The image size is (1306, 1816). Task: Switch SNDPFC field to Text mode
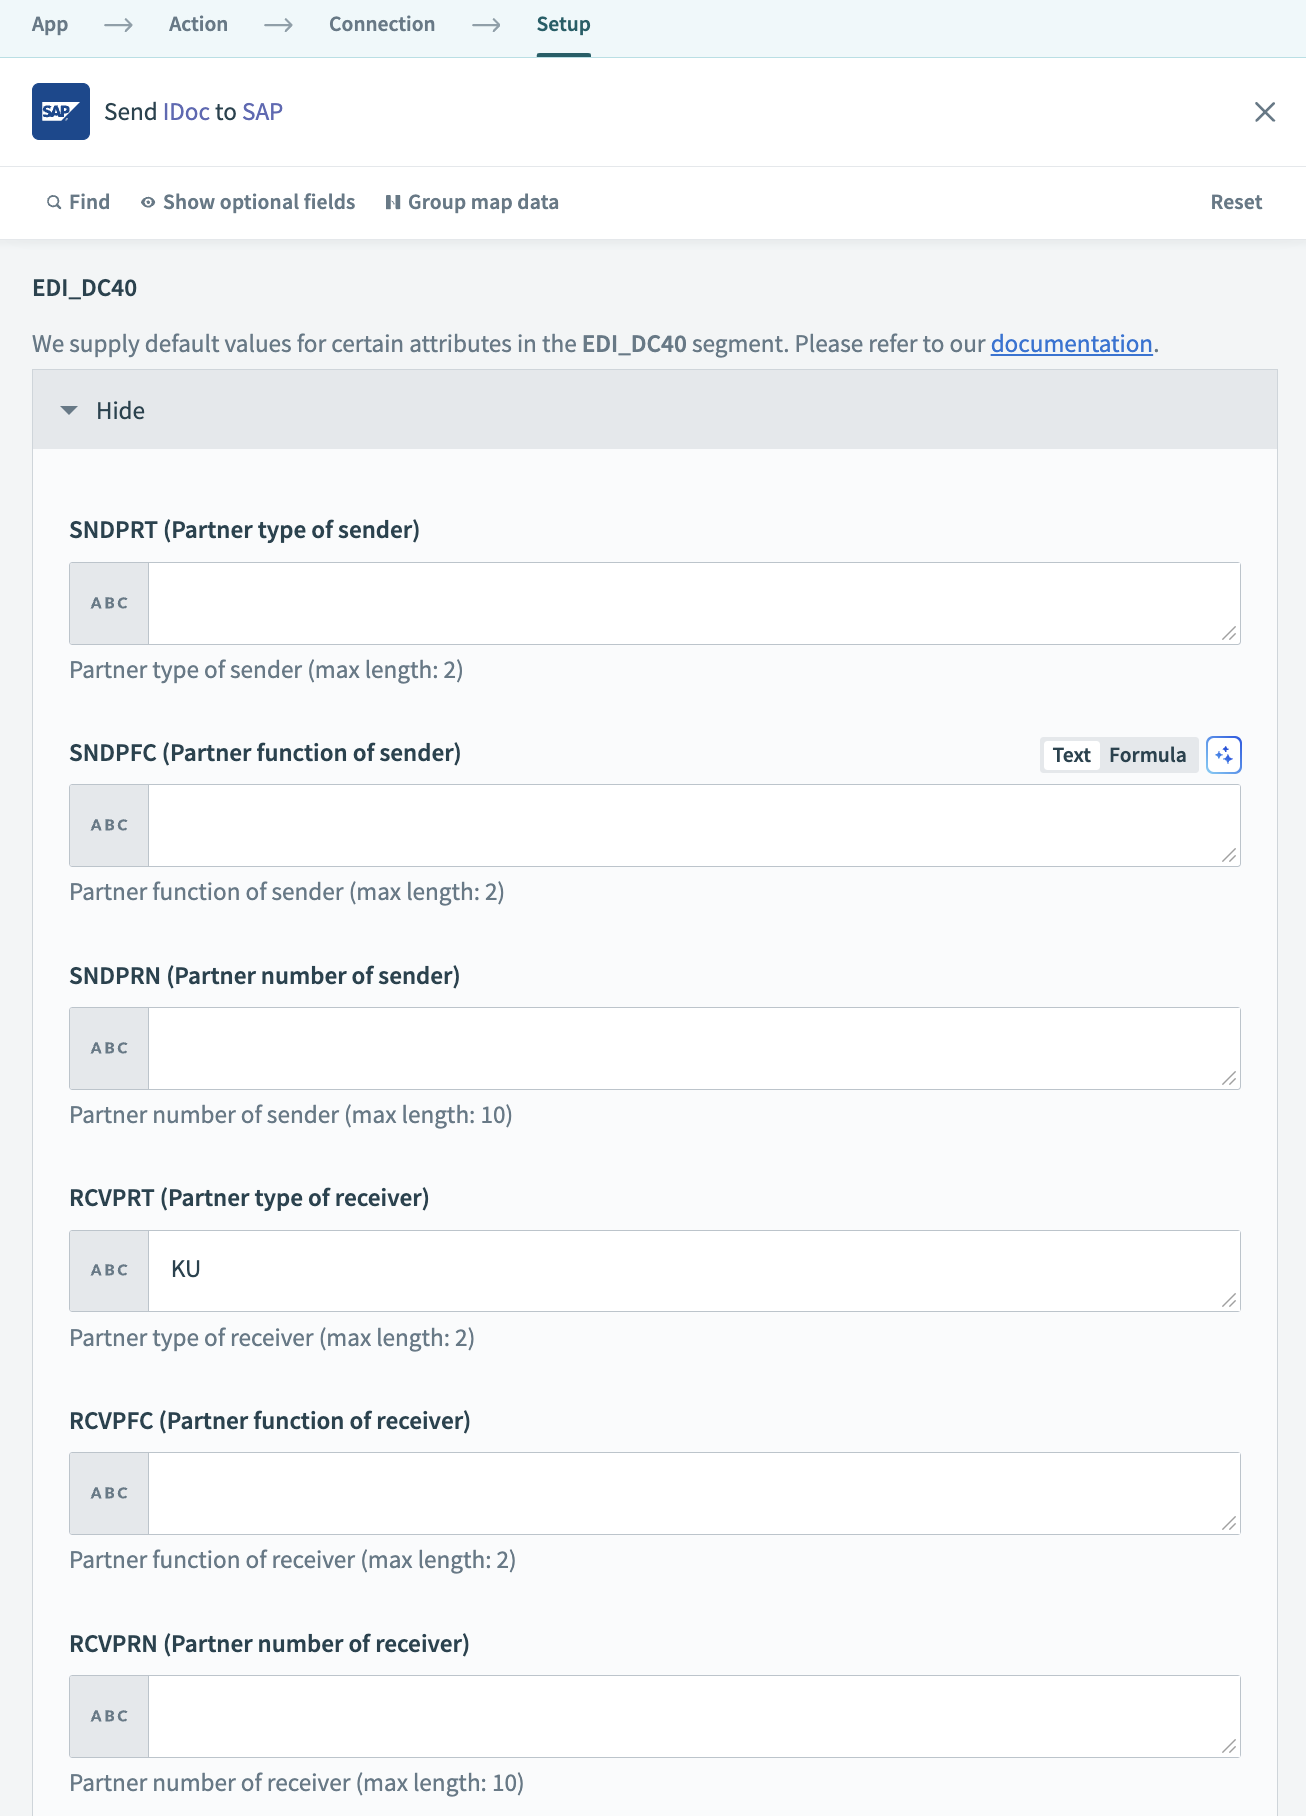1071,755
